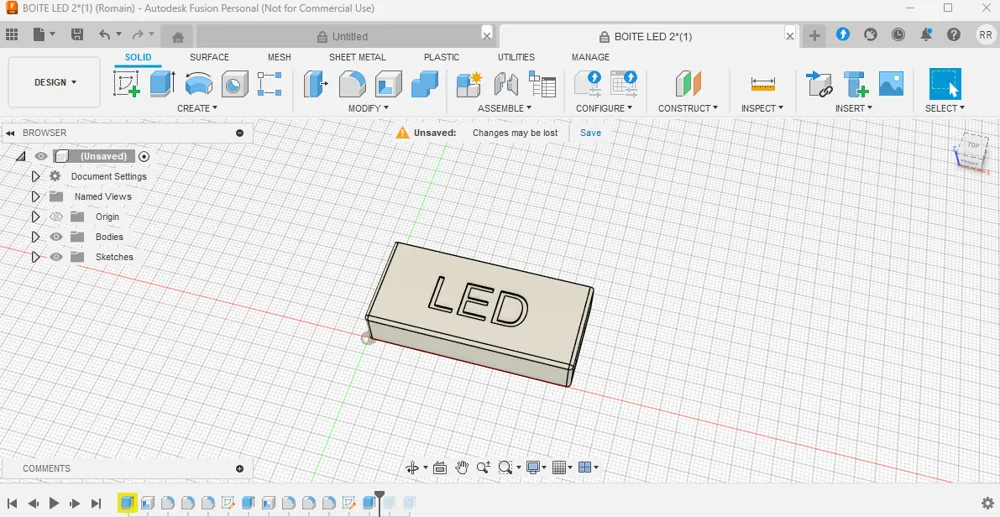Select the Press Pull tool
The width and height of the screenshot is (1000, 517).
coord(315,84)
